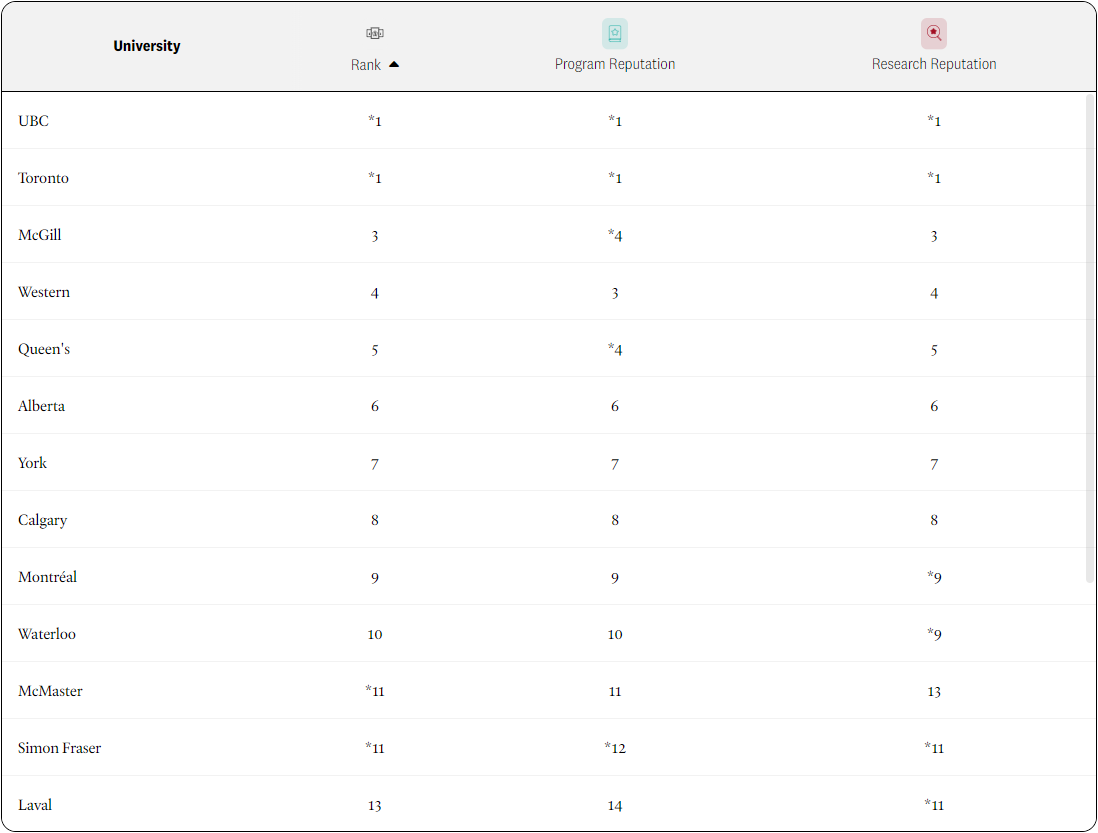This screenshot has height=833, width=1098.
Task: Select the UBC university name
Action: (x=34, y=120)
